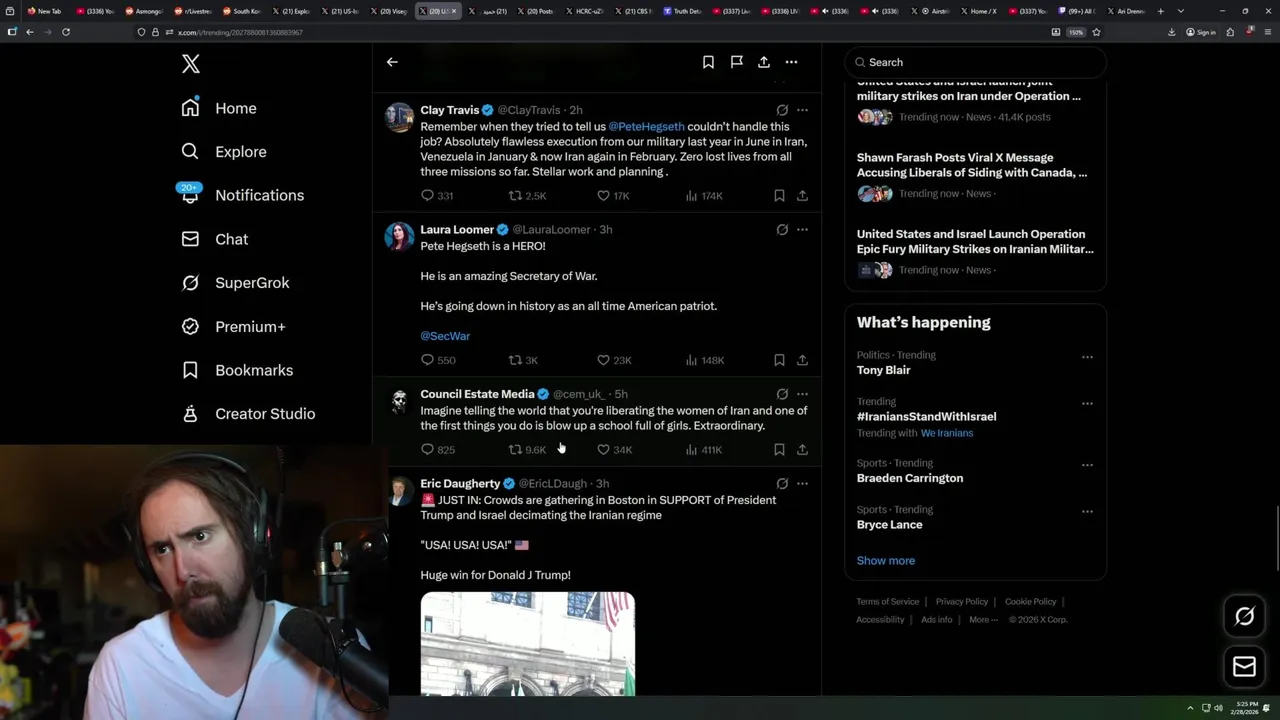This screenshot has width=1280, height=720.
Task: Open new browser tab with plus
Action: (x=1160, y=11)
